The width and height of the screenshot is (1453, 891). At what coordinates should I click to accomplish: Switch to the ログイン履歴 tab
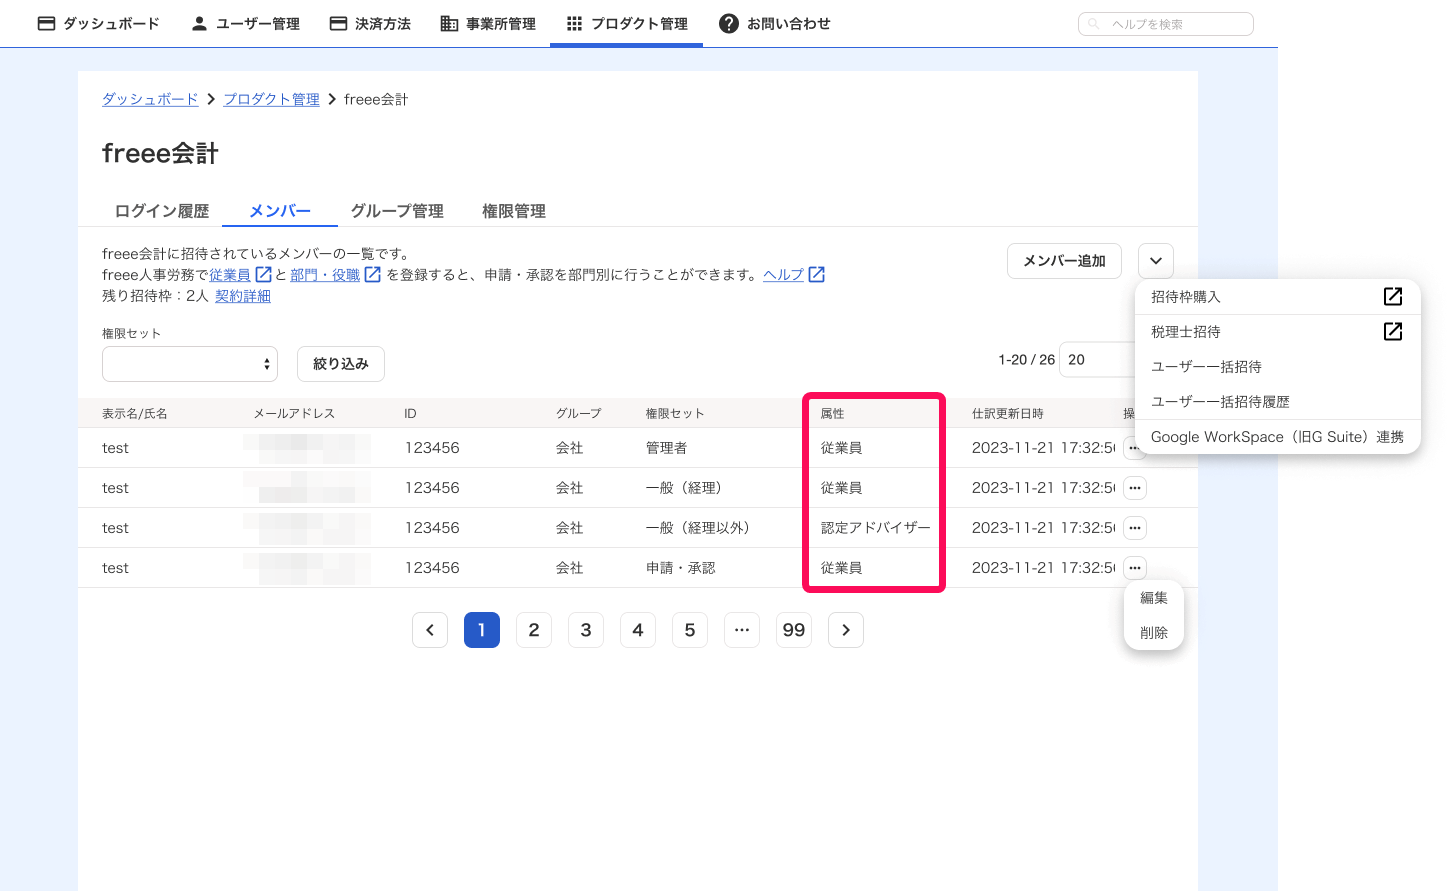(162, 211)
